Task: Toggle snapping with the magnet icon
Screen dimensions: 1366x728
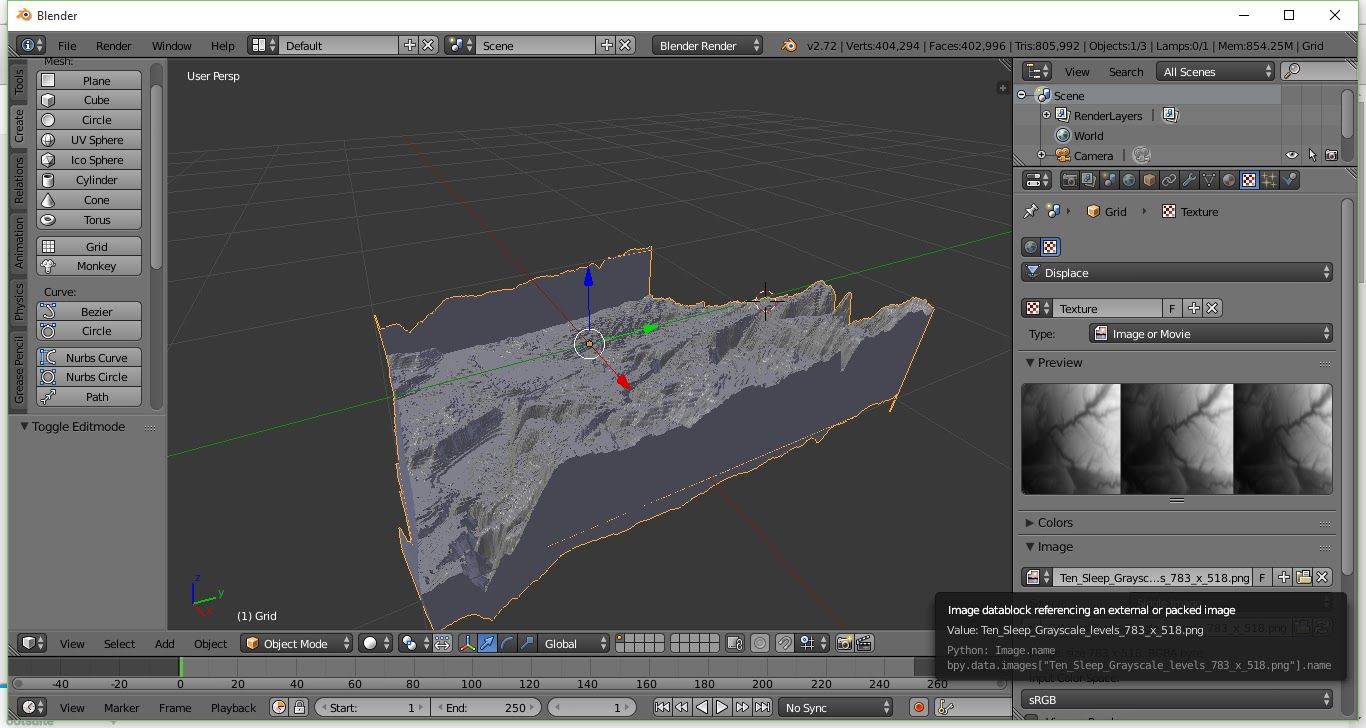Action: pyautogui.click(x=785, y=644)
